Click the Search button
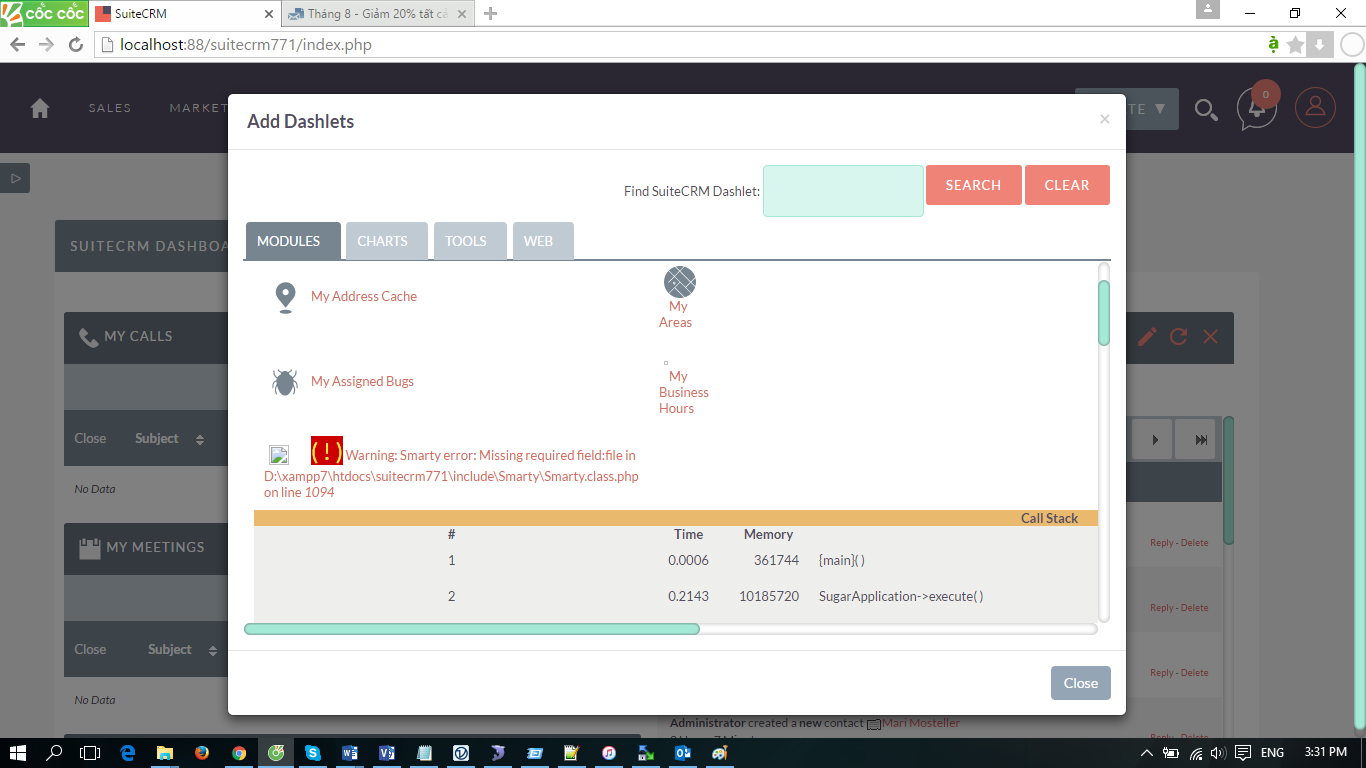Viewport: 1366px width, 768px height. tap(974, 185)
